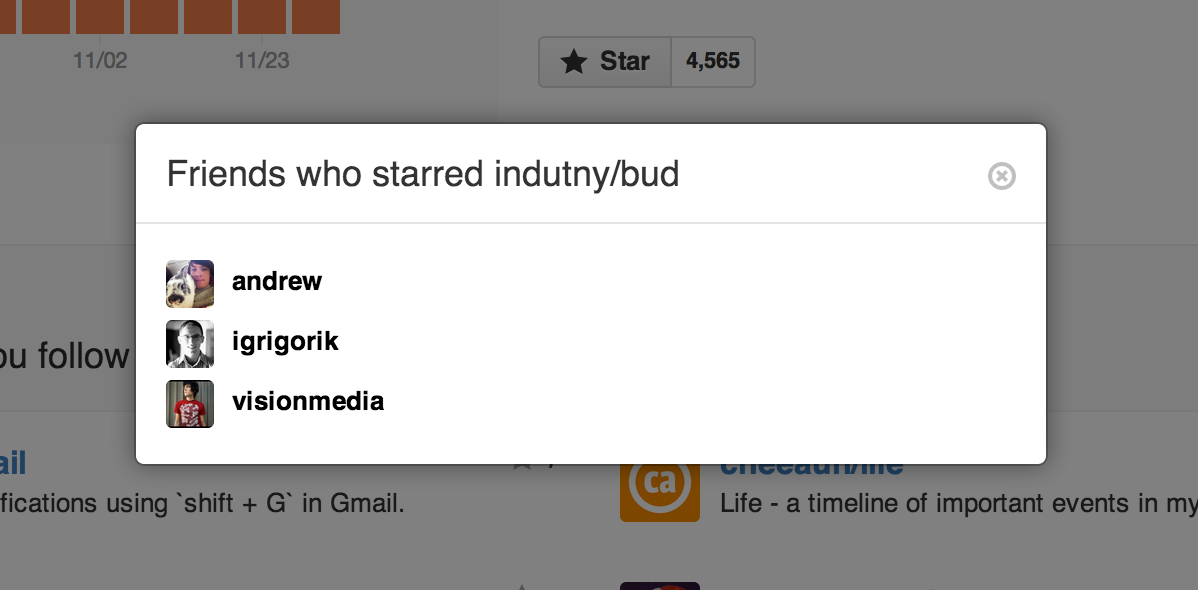Select visionmedia's avatar image
Screen dimensions: 1198x590
[x=190, y=403]
